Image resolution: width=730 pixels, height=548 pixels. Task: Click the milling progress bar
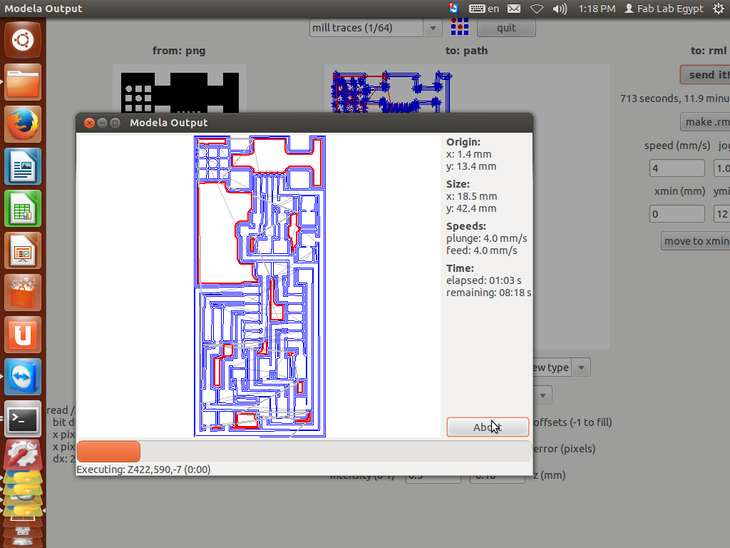tap(304, 452)
